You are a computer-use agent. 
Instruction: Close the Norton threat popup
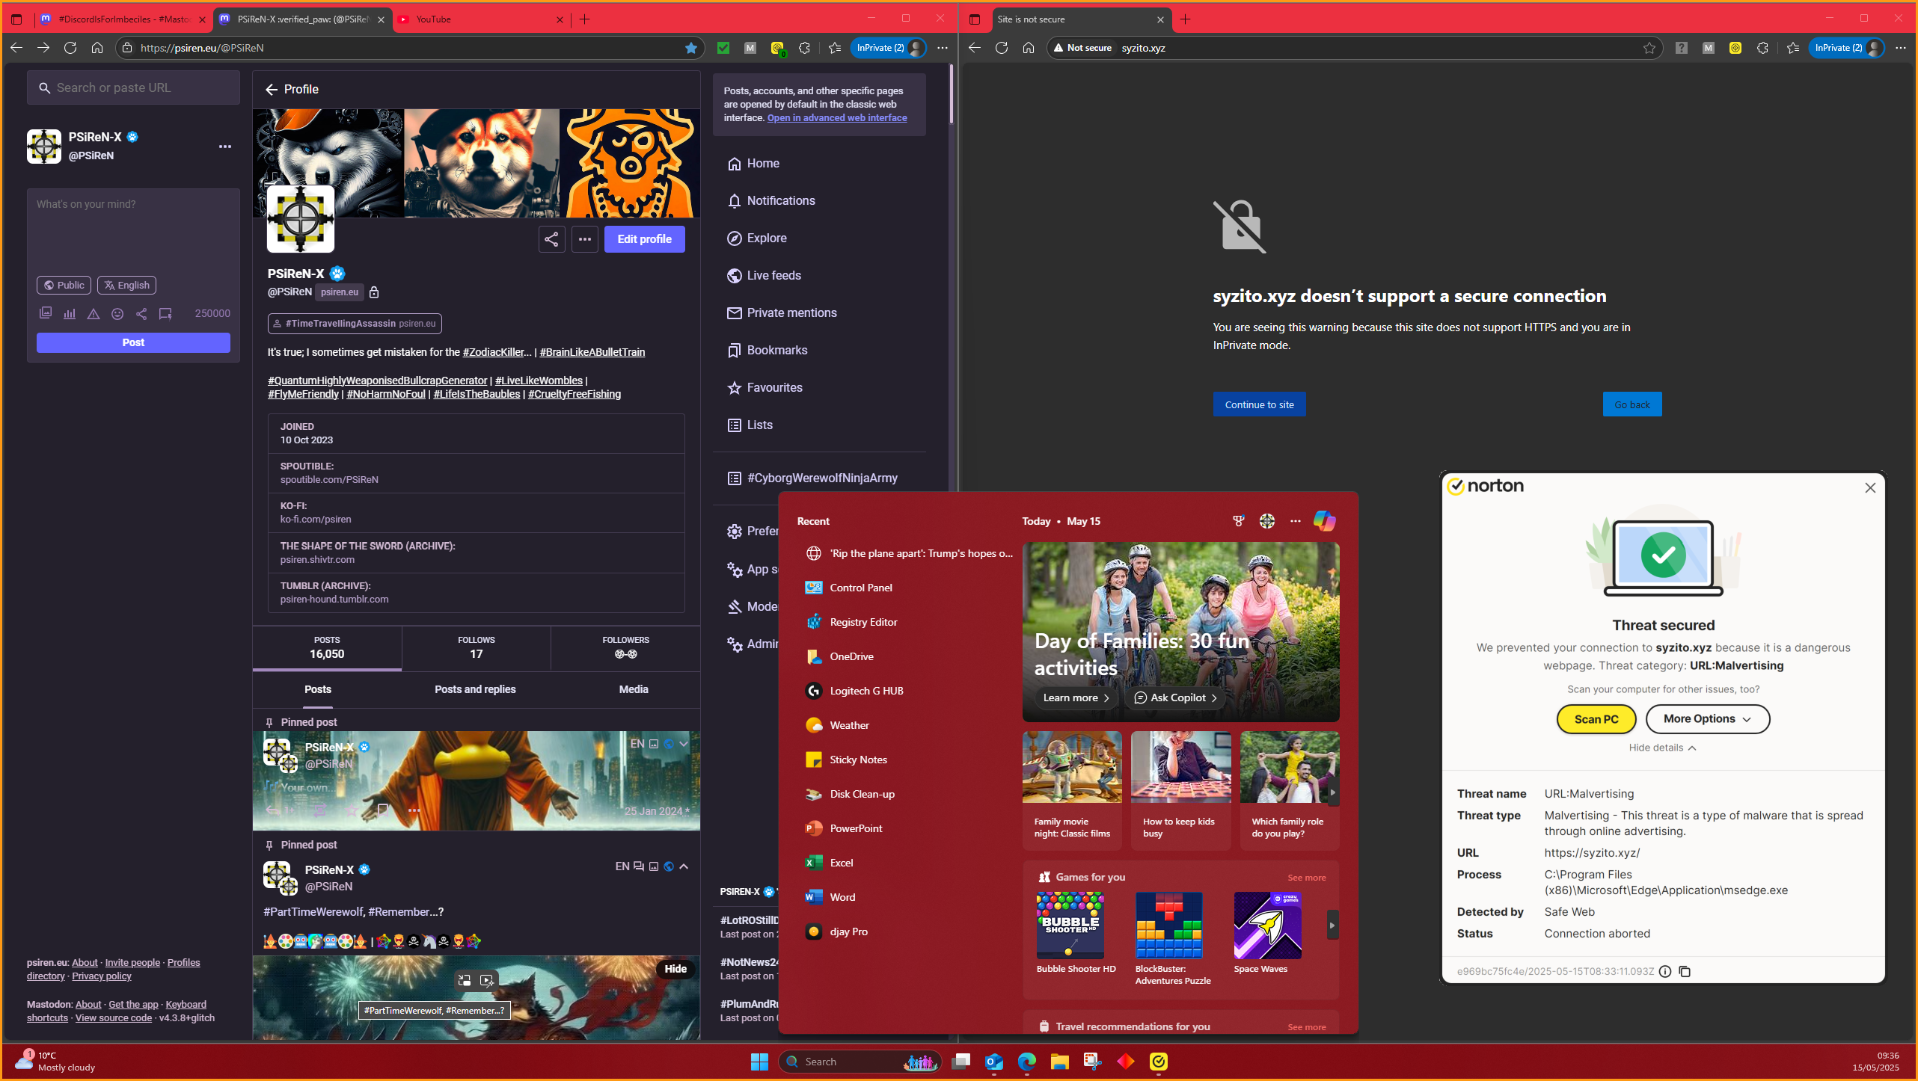coord(1870,488)
